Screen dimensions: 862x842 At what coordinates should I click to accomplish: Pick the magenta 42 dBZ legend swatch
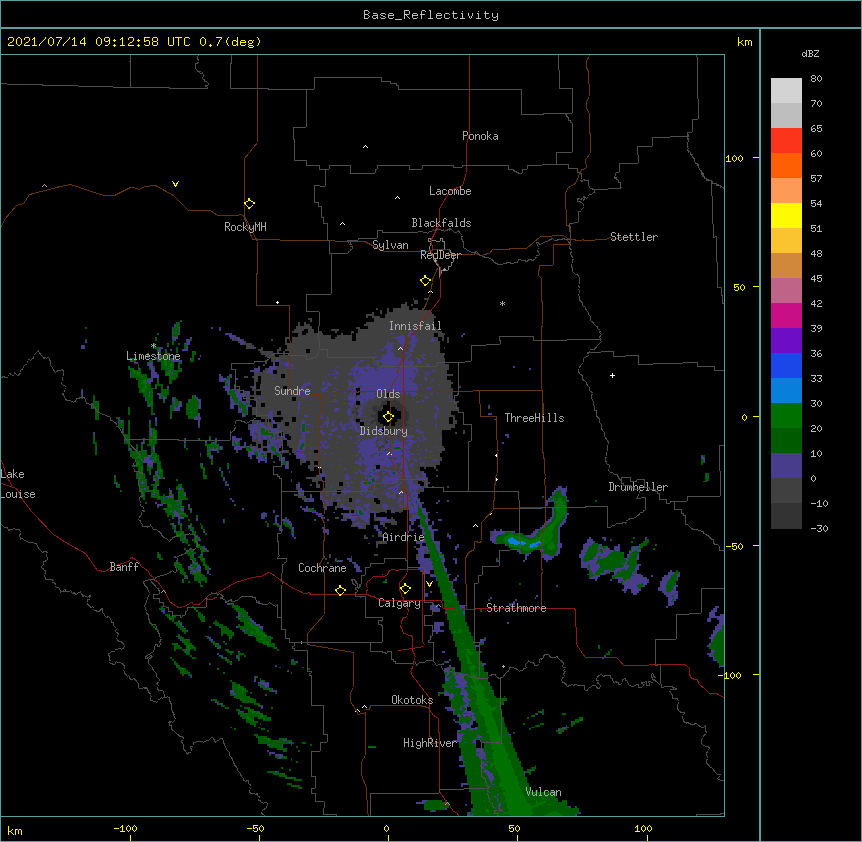click(x=786, y=315)
